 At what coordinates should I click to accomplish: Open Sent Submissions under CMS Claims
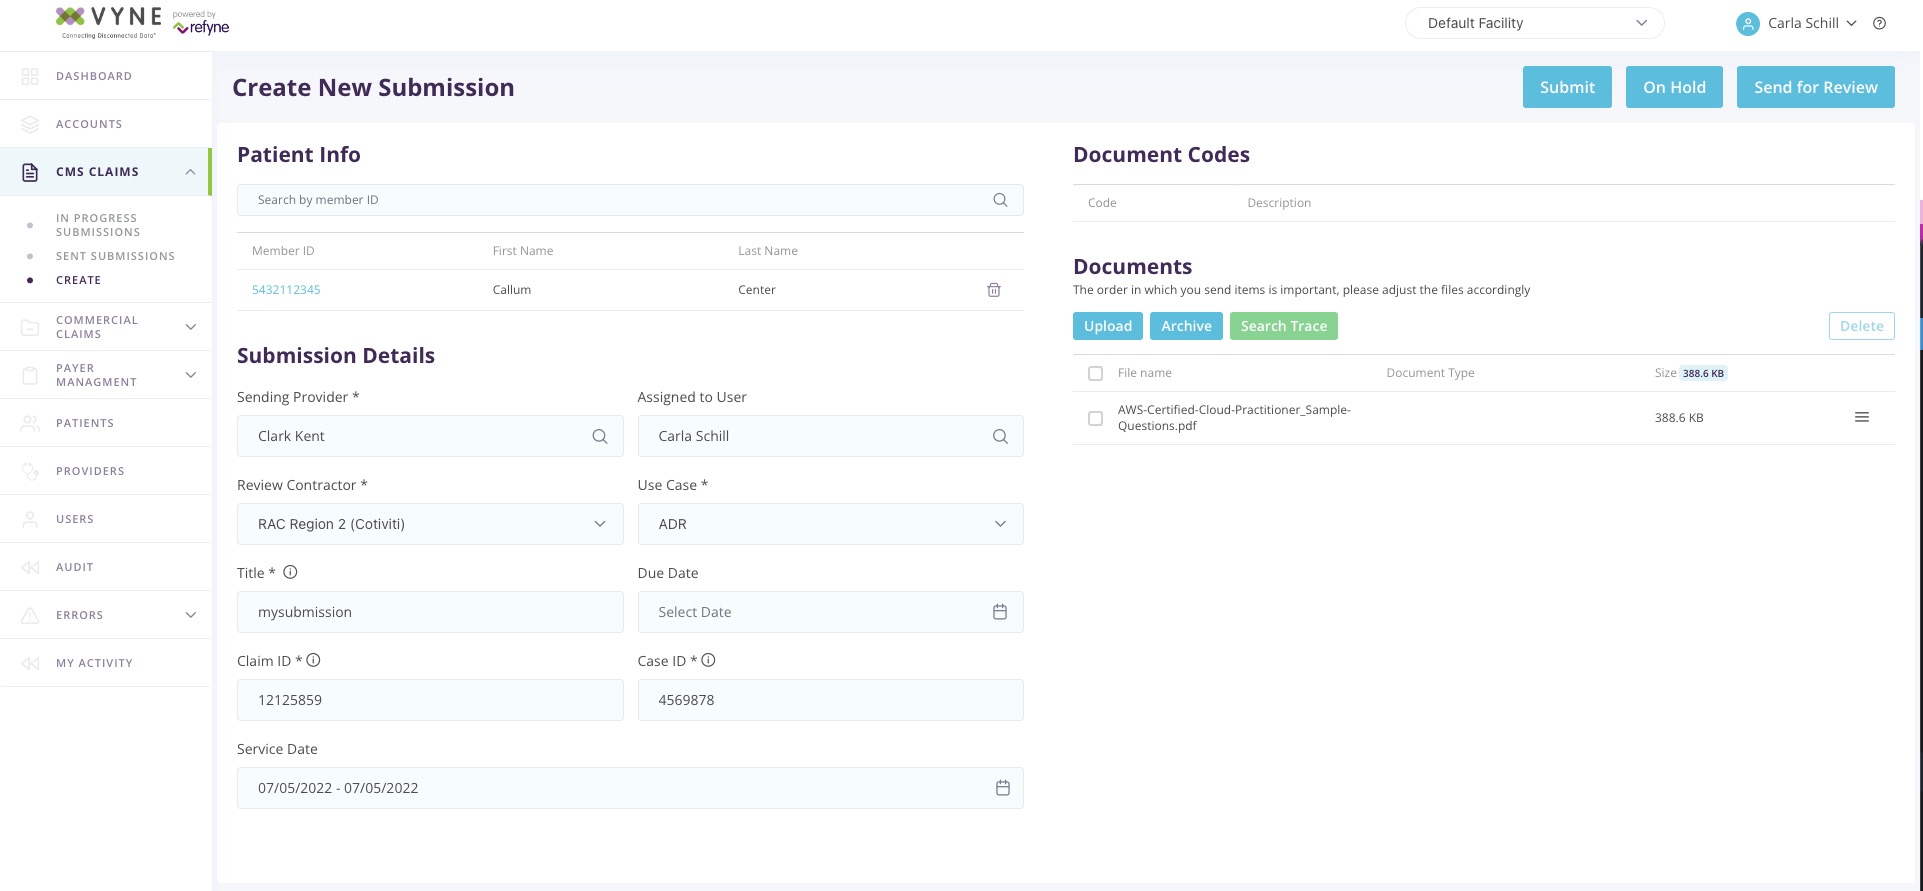tap(115, 256)
